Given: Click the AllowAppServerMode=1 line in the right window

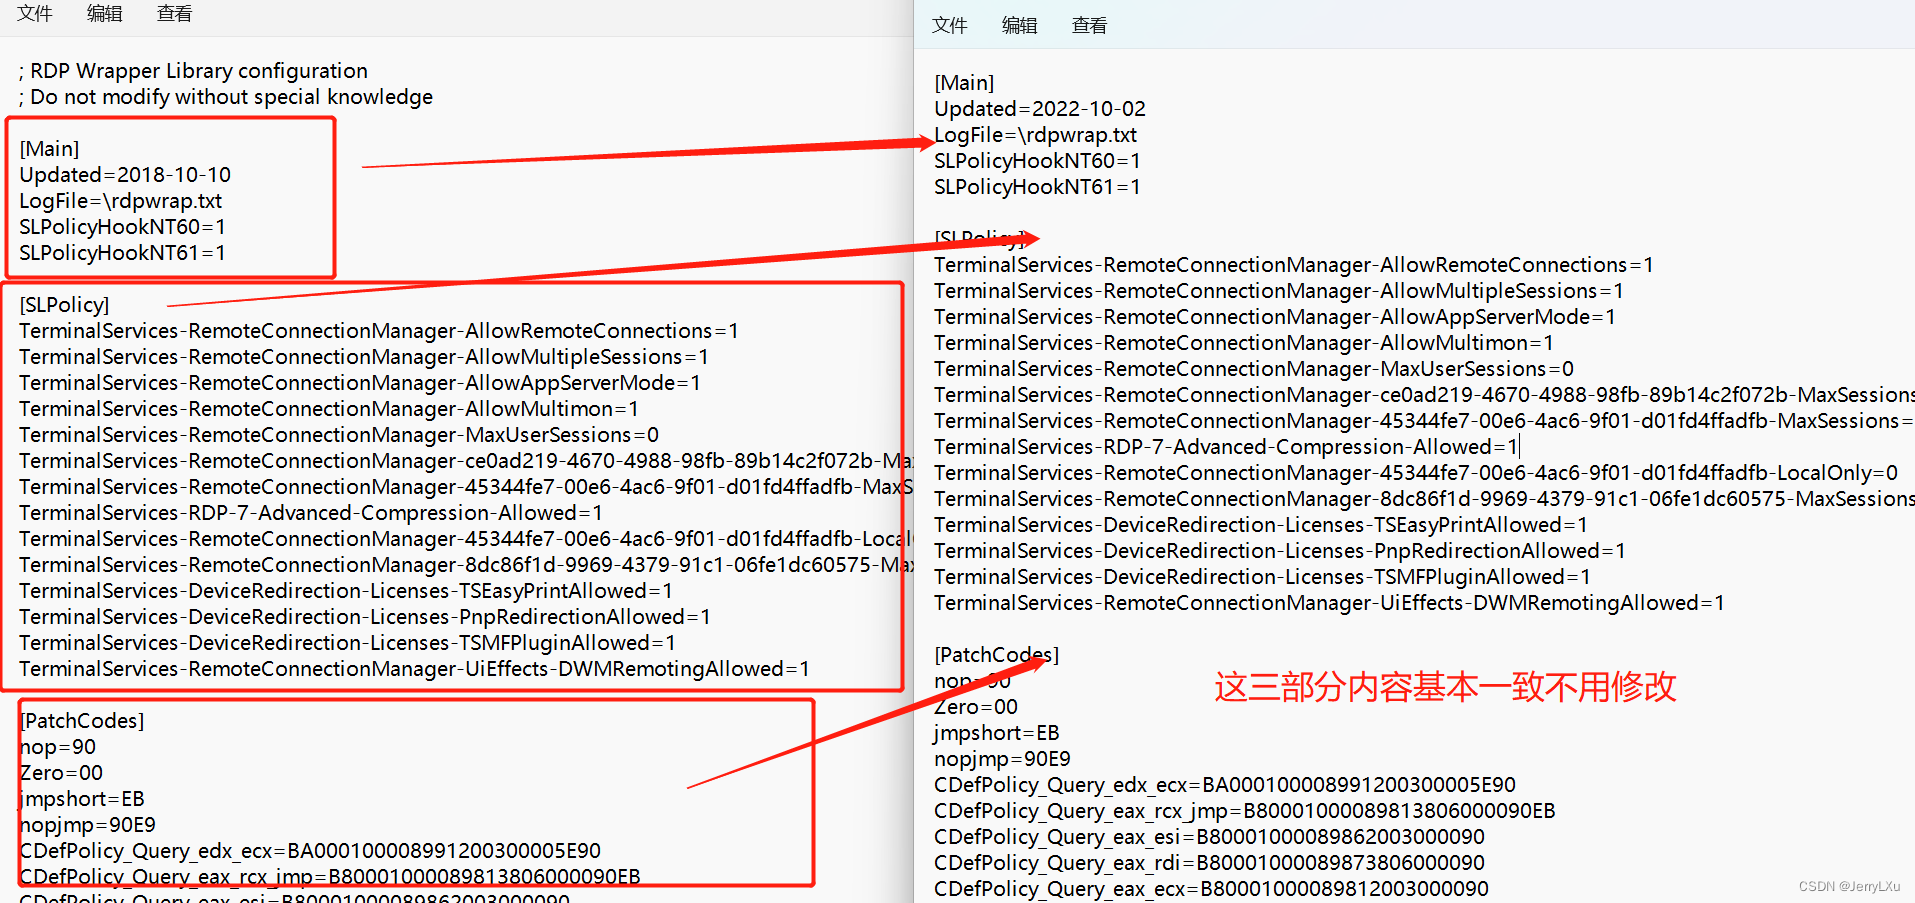Looking at the screenshot, I should click(1275, 317).
